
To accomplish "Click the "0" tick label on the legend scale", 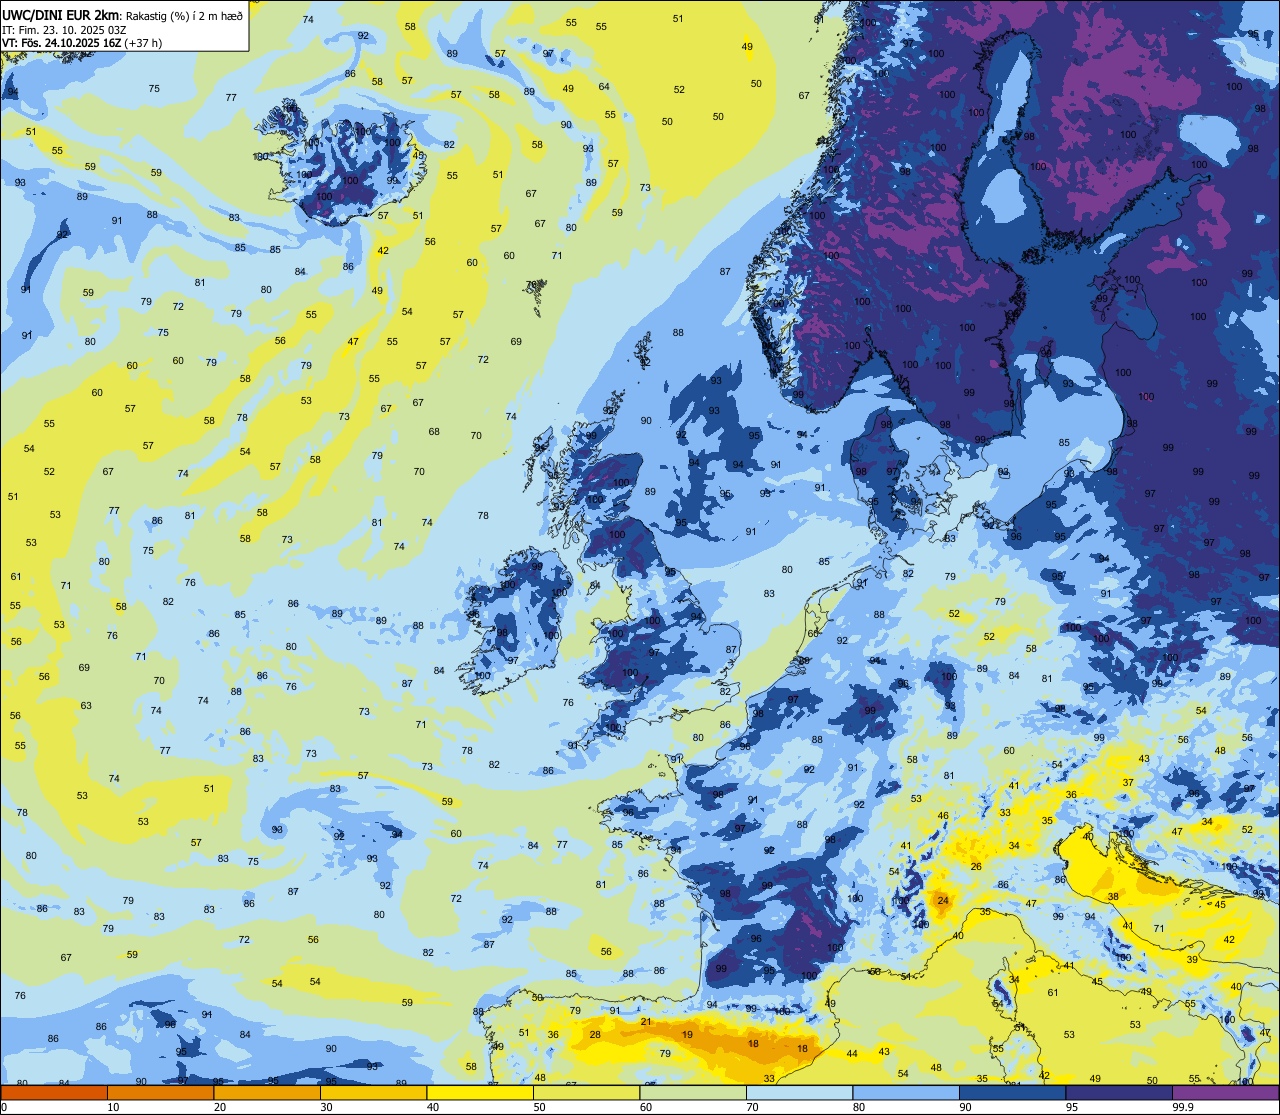I will point(4,1107).
